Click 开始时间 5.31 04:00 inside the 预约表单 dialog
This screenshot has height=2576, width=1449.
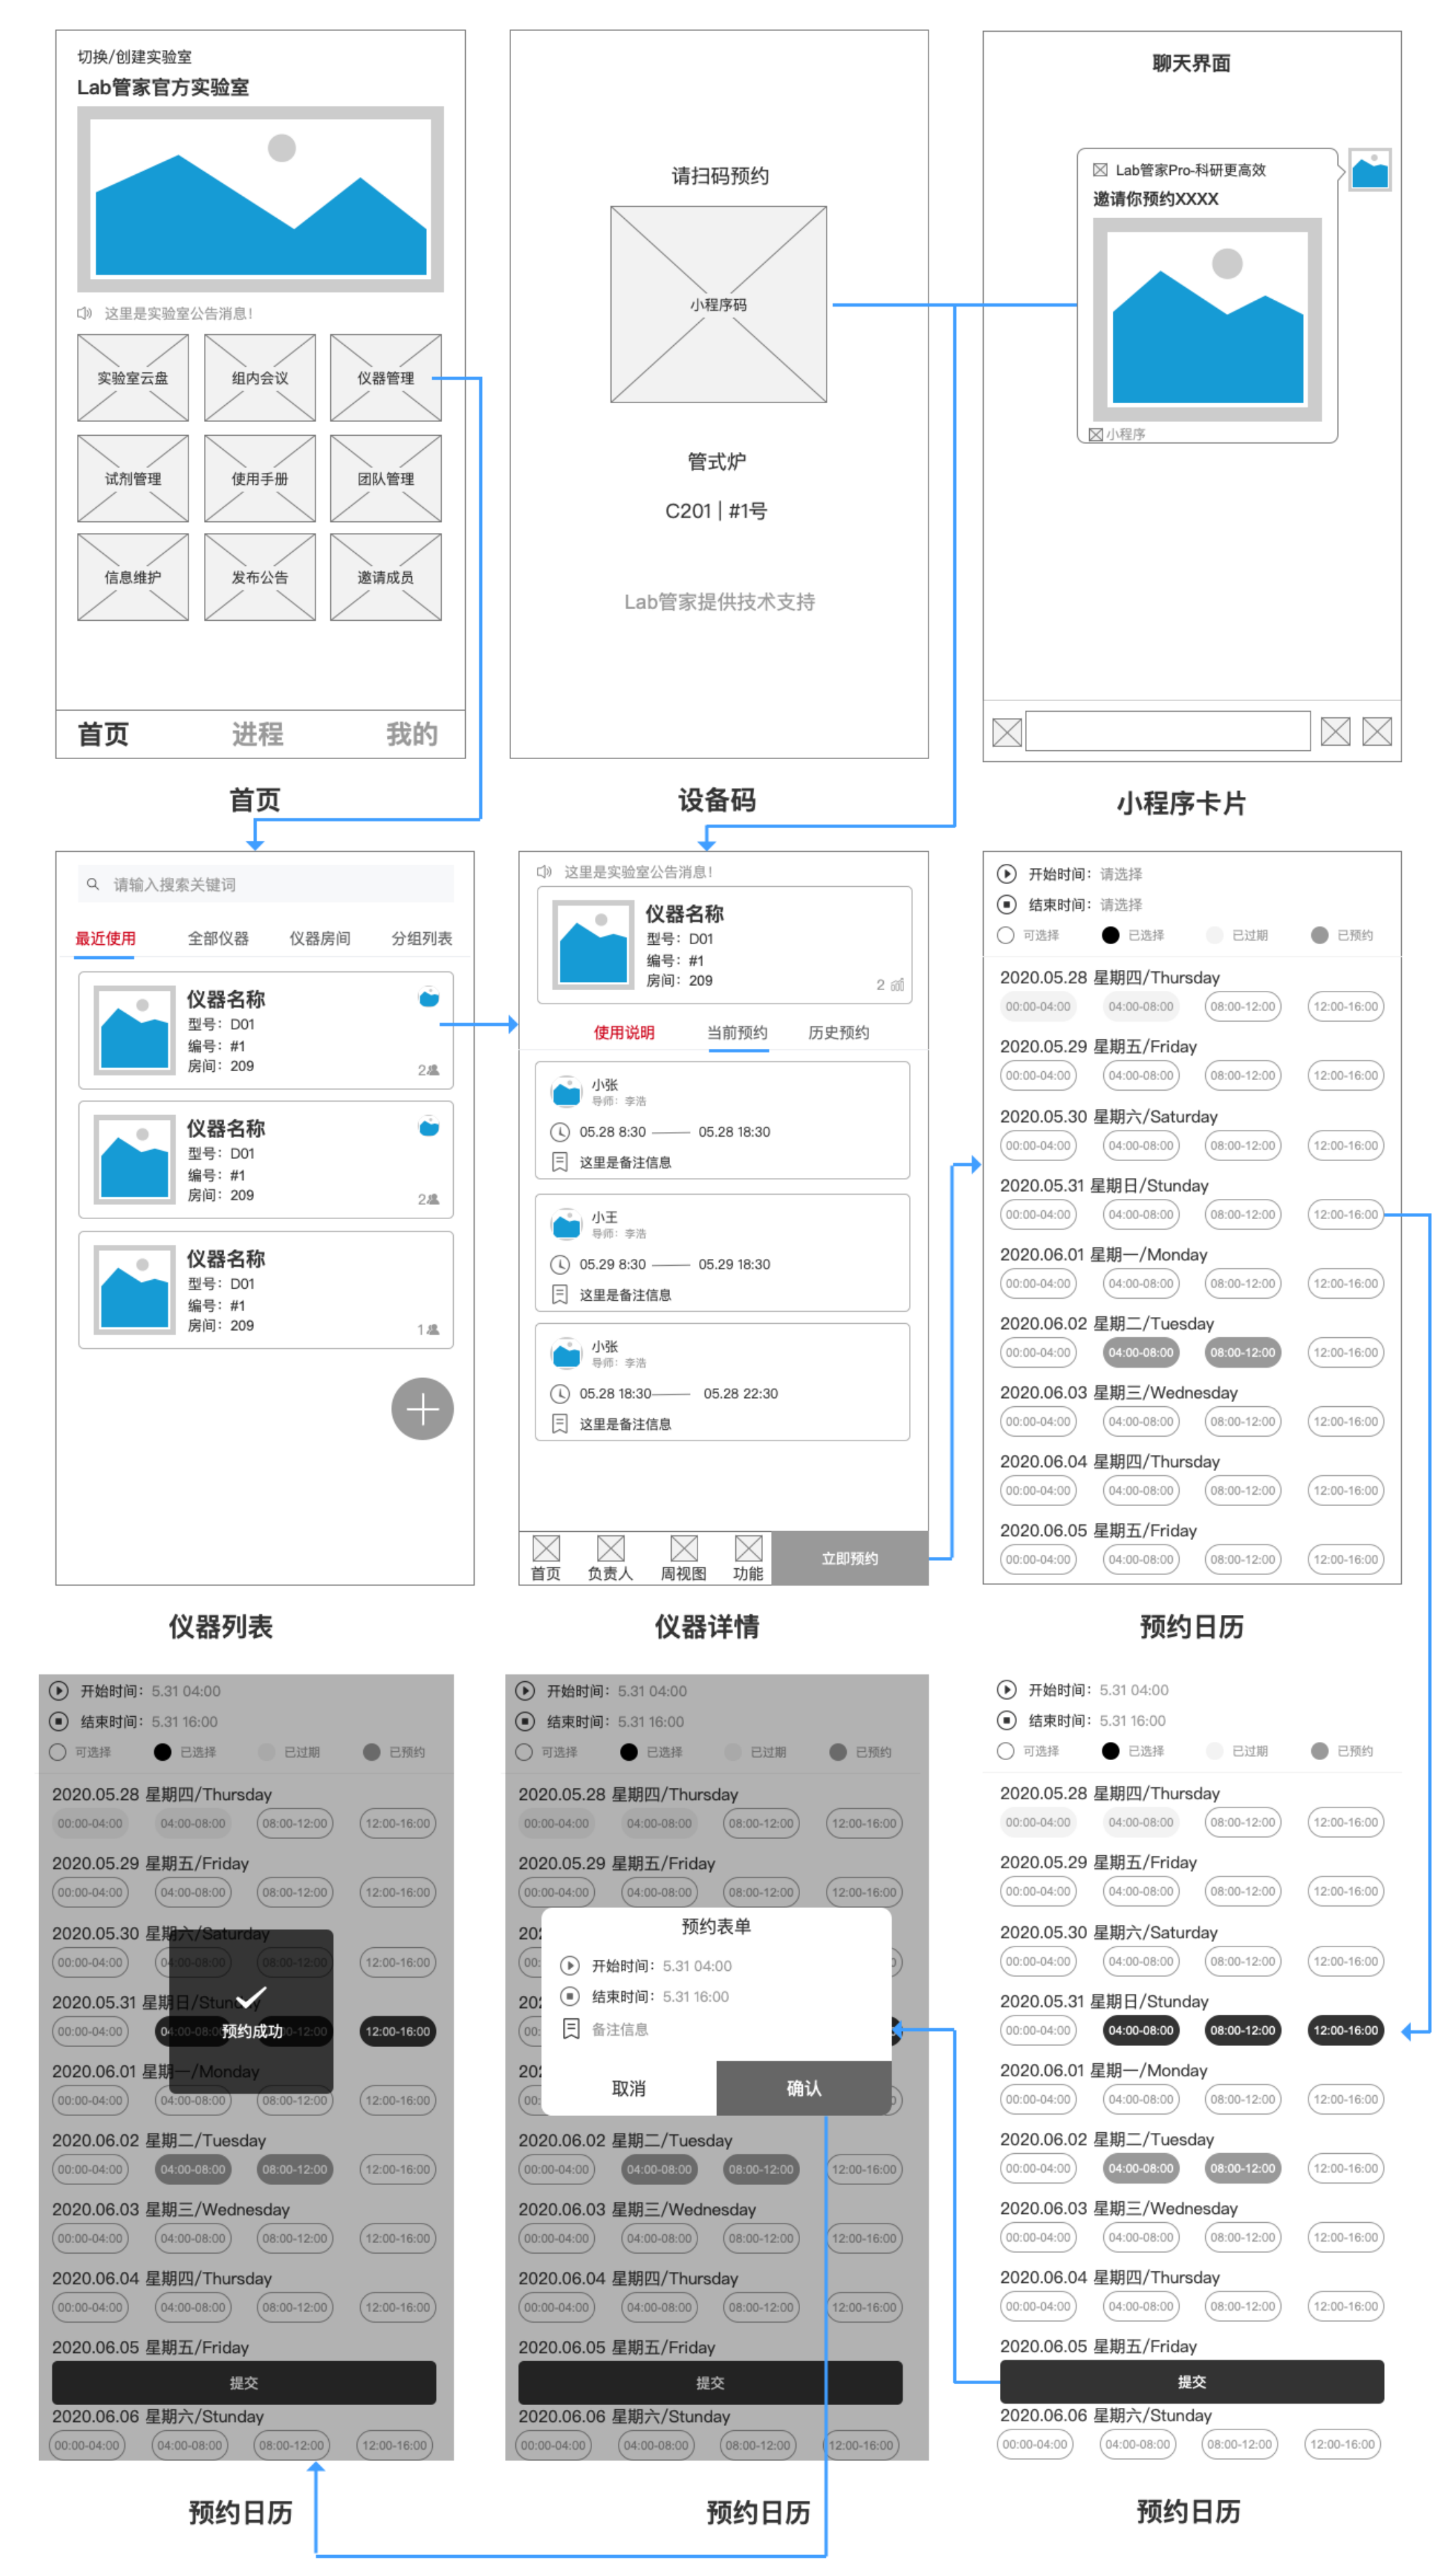(x=647, y=1966)
